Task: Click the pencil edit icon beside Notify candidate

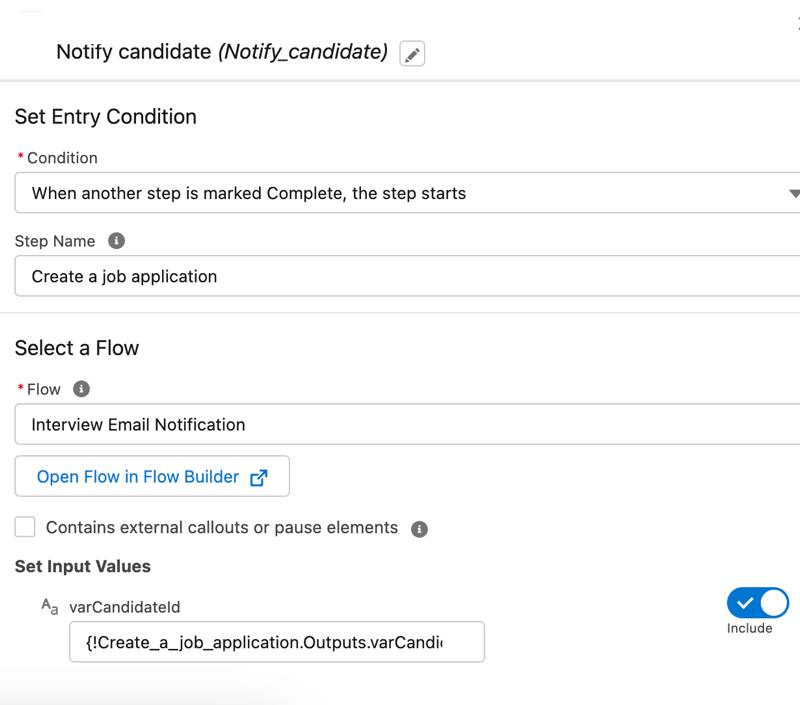Action: pos(413,53)
